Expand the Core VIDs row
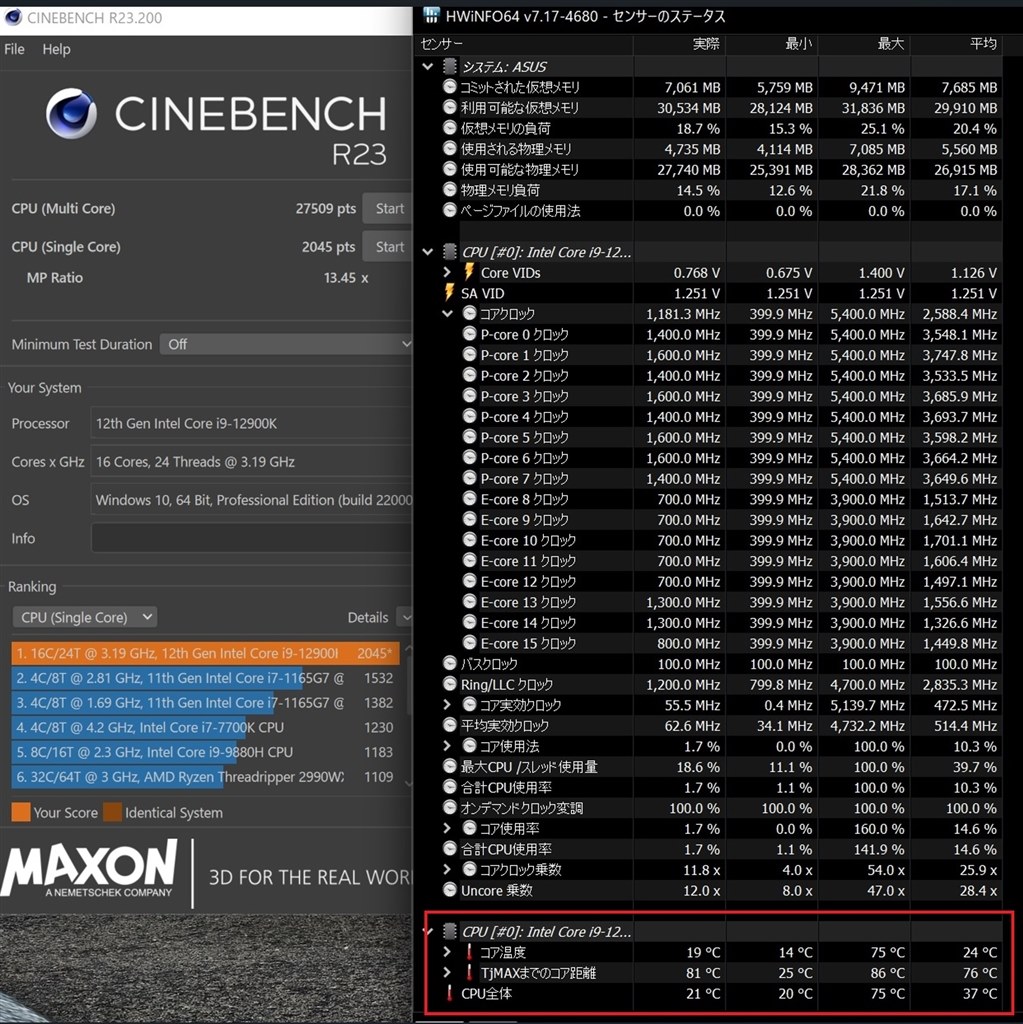1023x1024 pixels. coord(447,272)
